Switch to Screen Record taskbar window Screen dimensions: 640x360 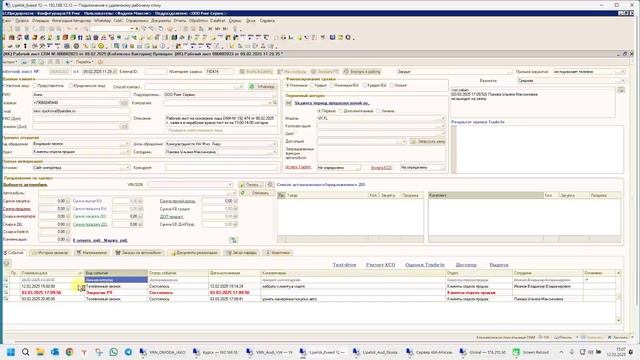point(531,352)
